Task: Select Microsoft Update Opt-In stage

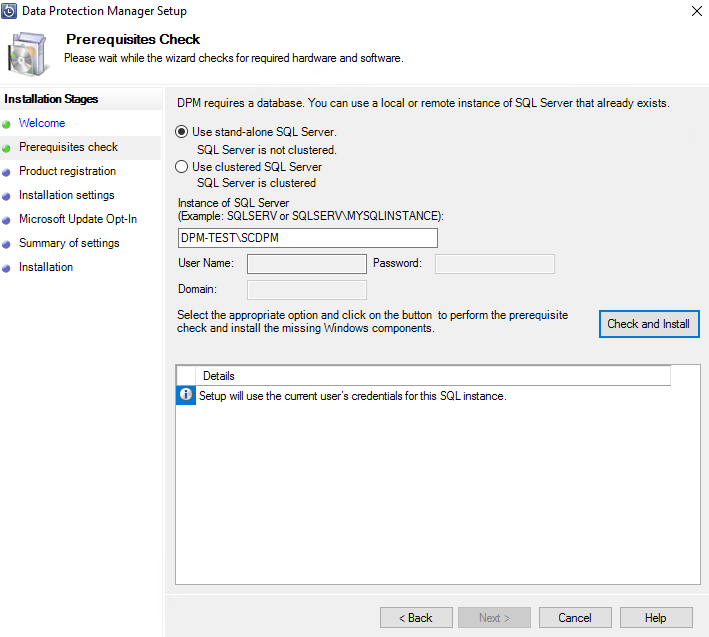Action: pyautogui.click(x=78, y=219)
